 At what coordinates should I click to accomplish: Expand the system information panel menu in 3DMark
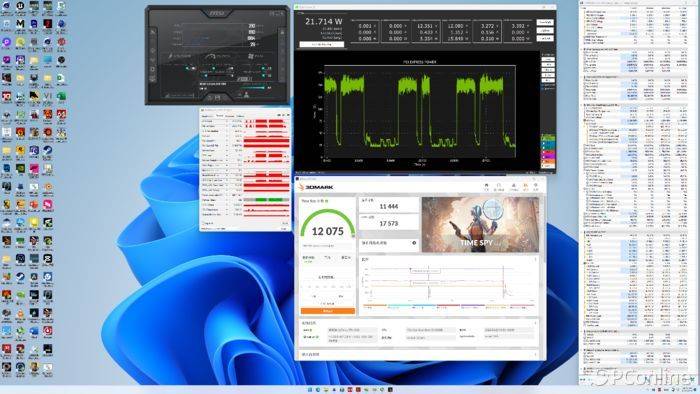[x=536, y=323]
